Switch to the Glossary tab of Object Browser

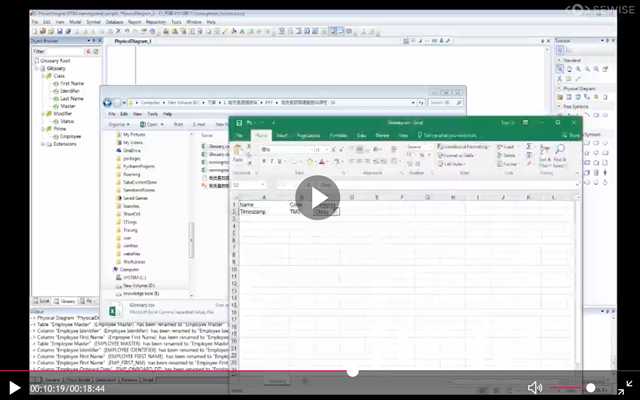click(x=65, y=301)
